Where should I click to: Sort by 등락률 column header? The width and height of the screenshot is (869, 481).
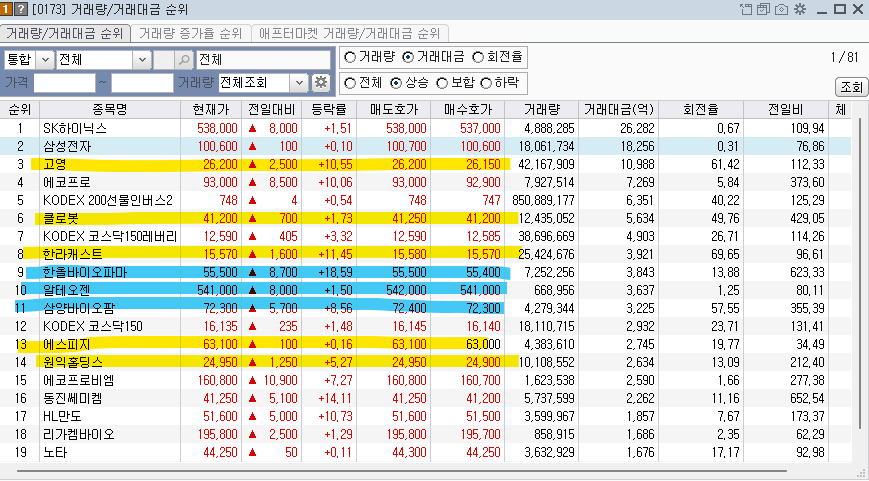329,110
